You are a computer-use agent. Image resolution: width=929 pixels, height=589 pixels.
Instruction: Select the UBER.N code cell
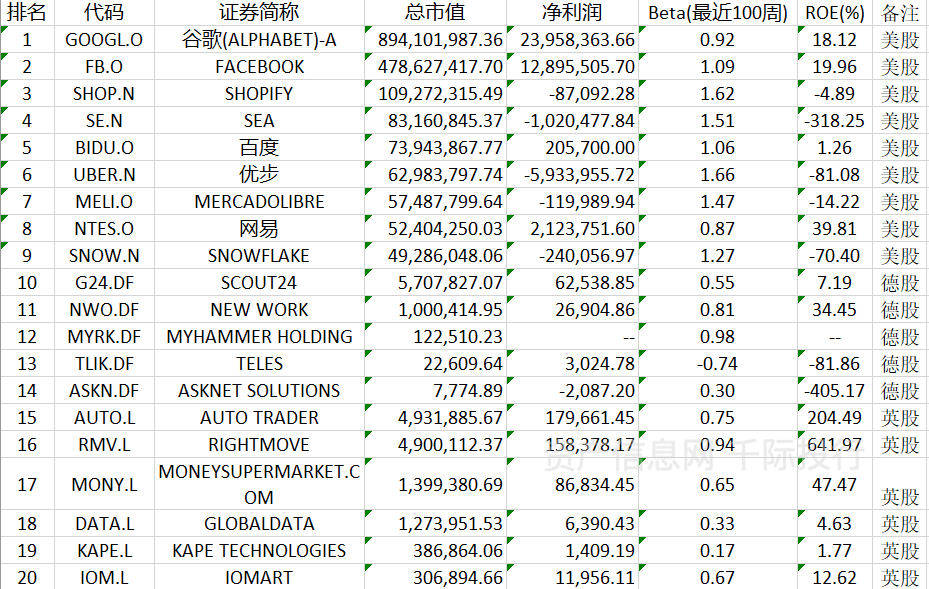point(104,175)
